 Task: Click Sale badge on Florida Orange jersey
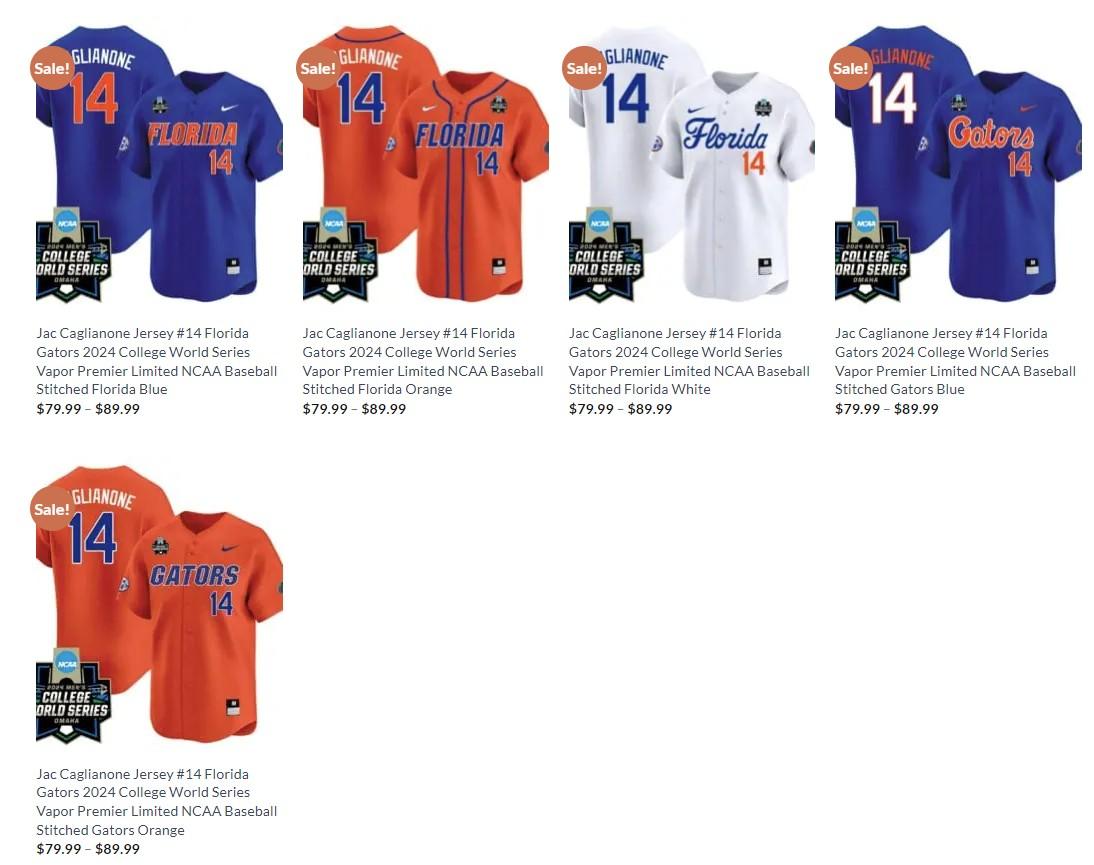318,68
